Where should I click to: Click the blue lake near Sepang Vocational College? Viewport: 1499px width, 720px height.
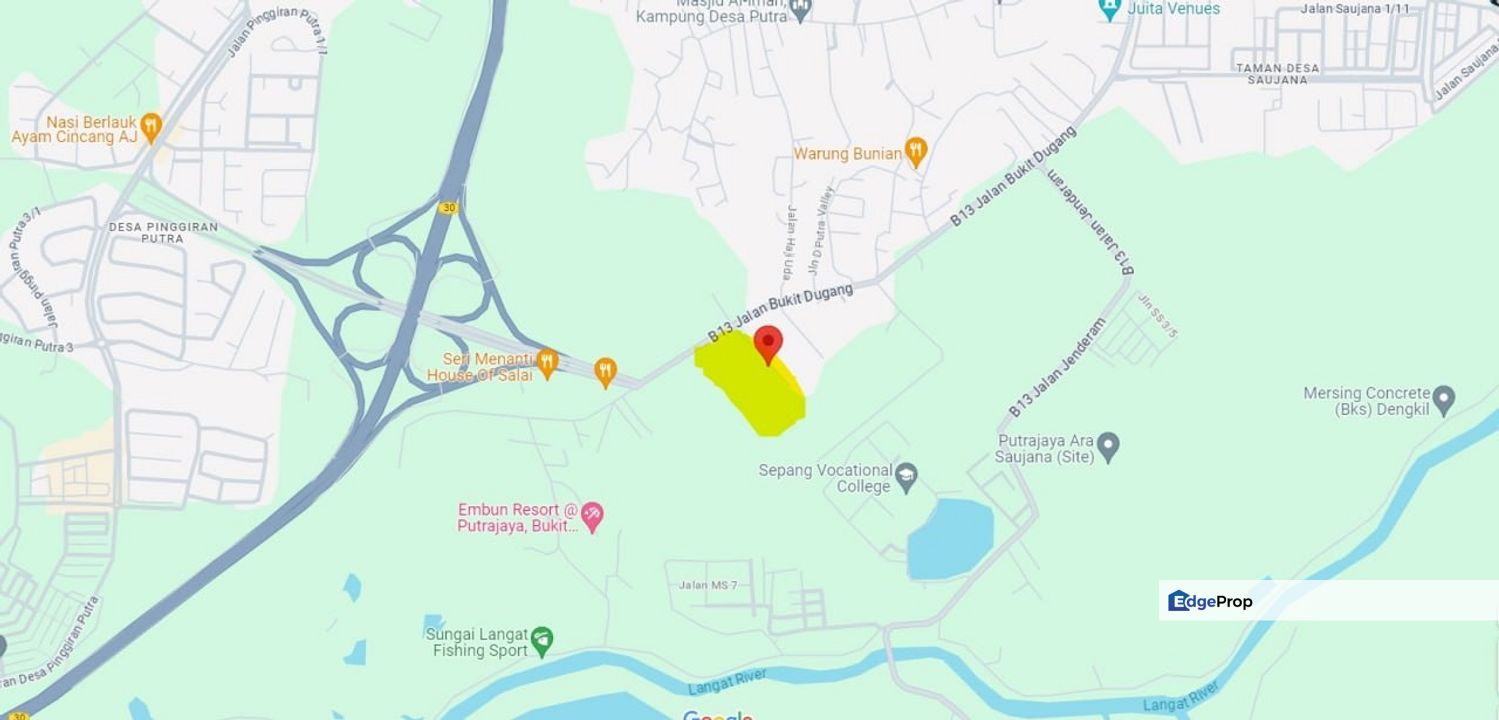(x=951, y=537)
